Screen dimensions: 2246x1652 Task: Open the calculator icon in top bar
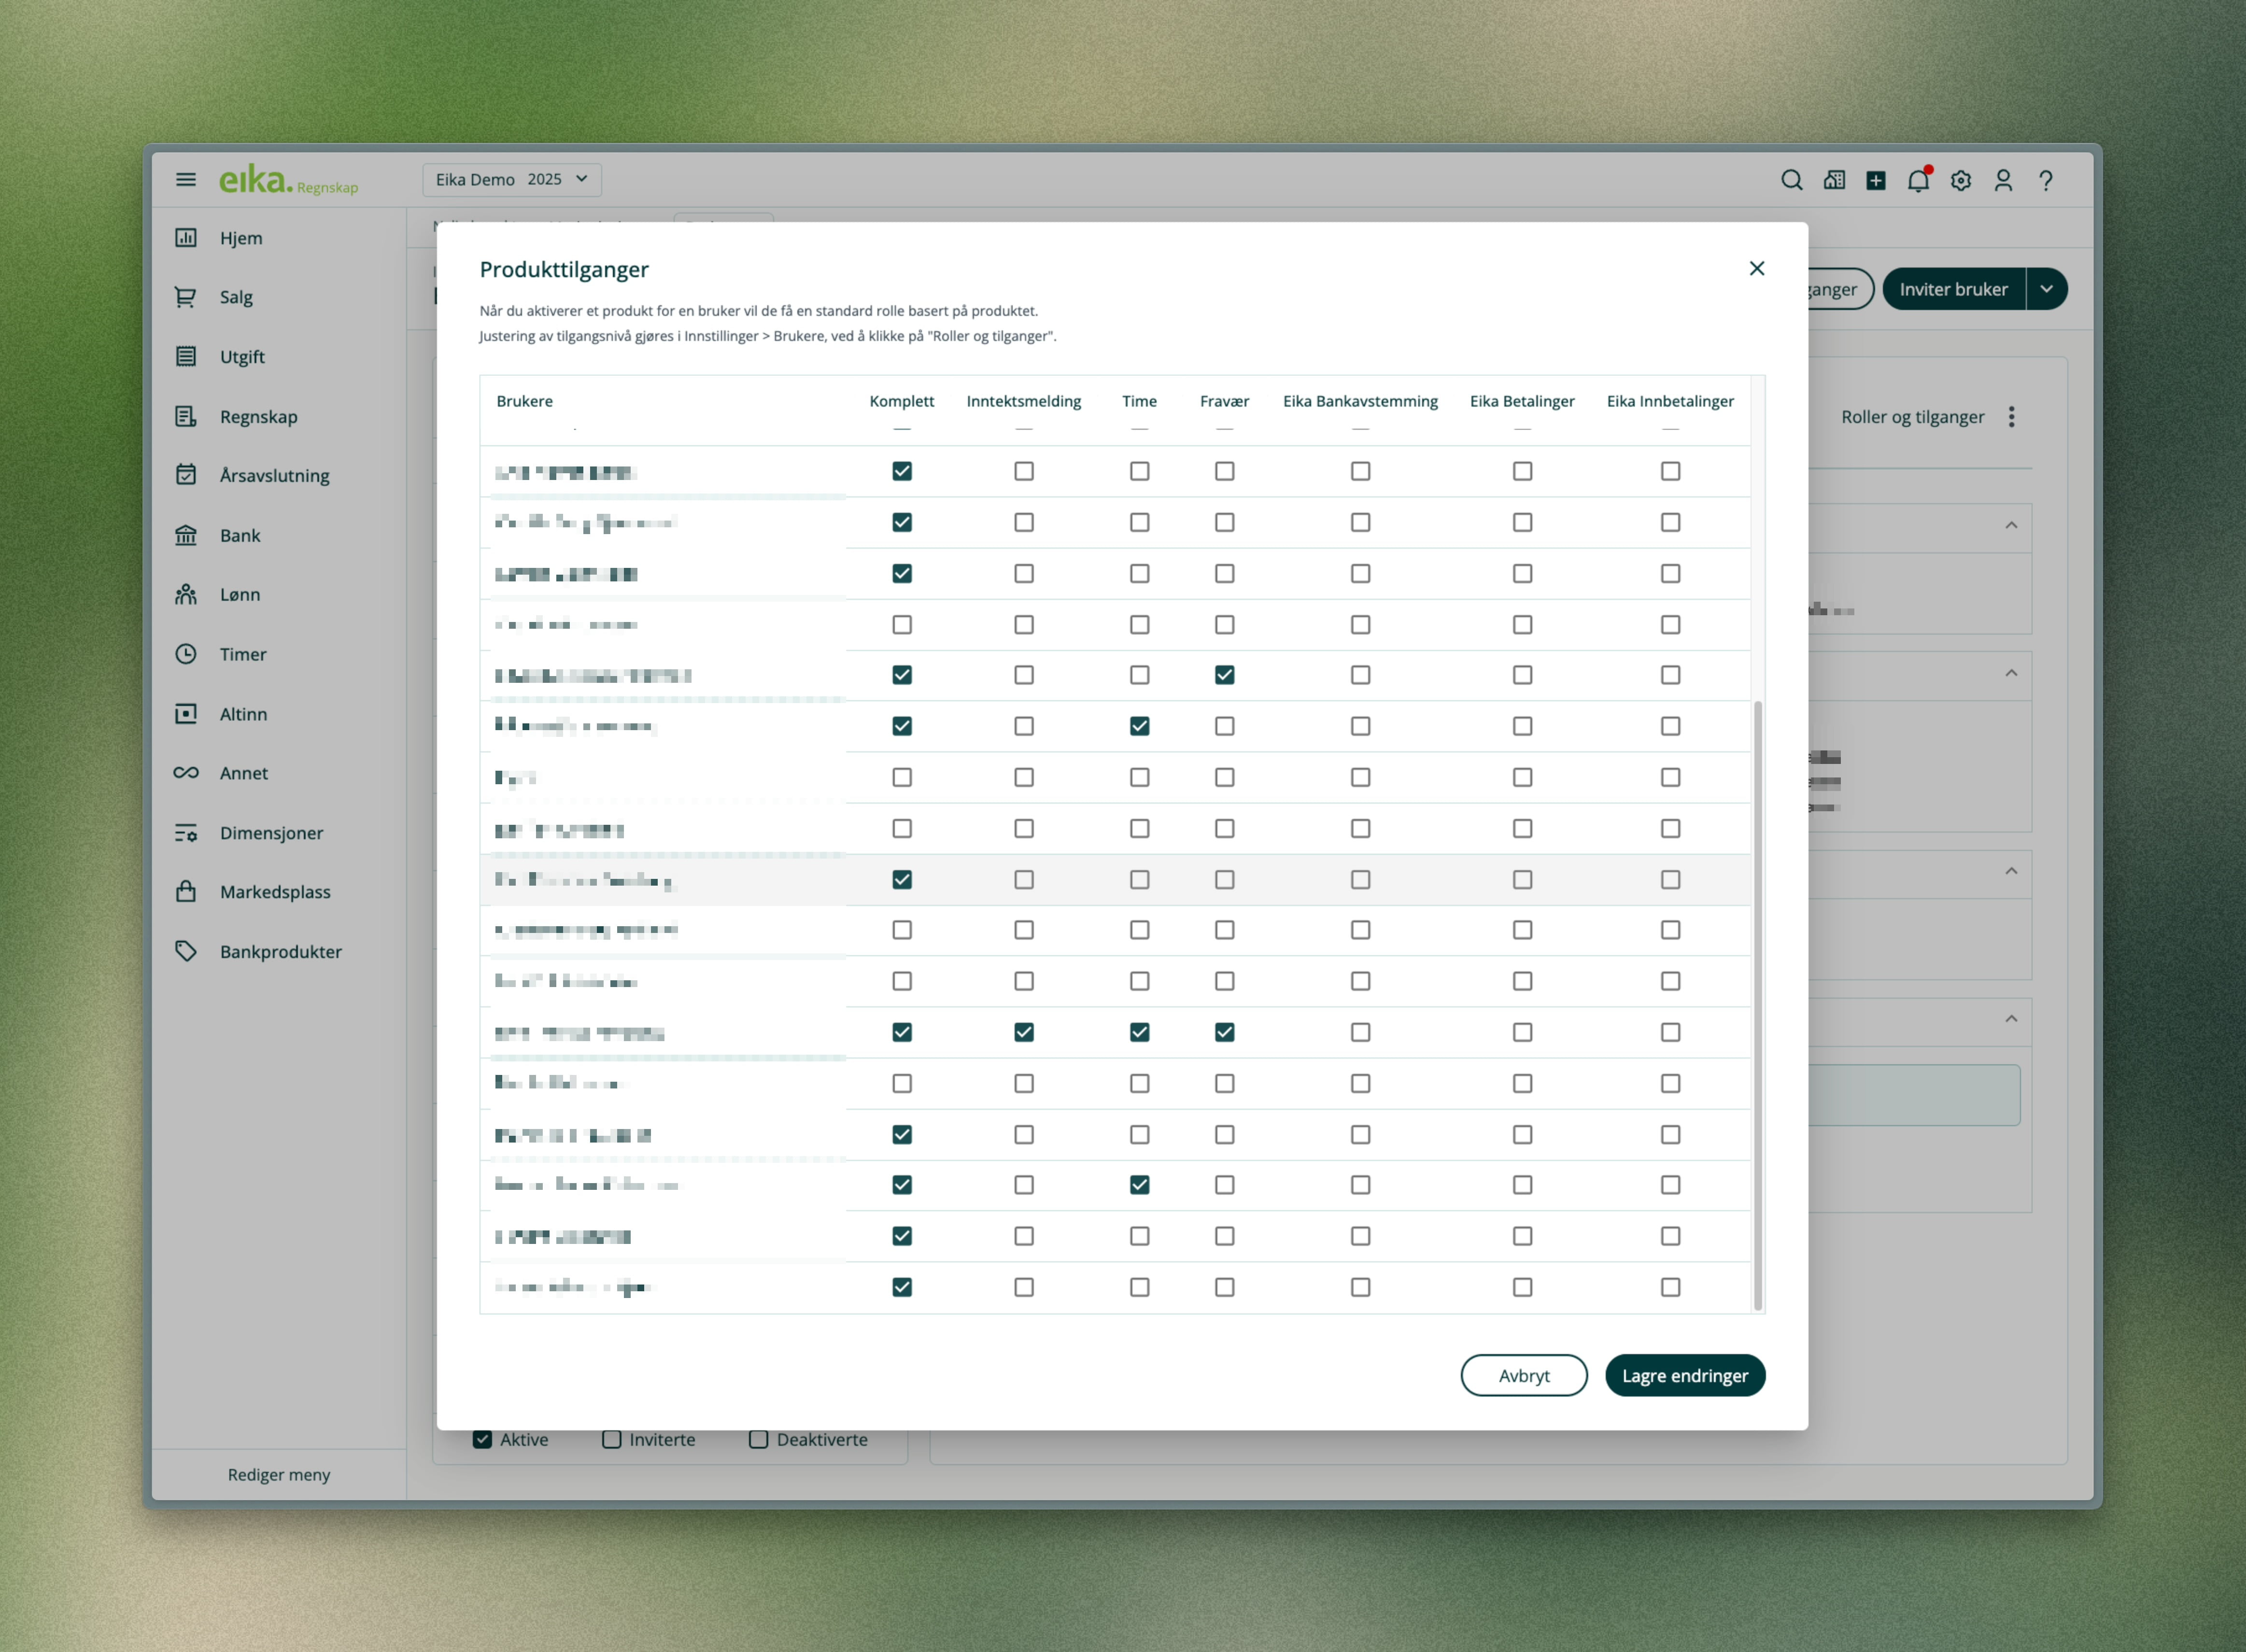tap(1834, 181)
